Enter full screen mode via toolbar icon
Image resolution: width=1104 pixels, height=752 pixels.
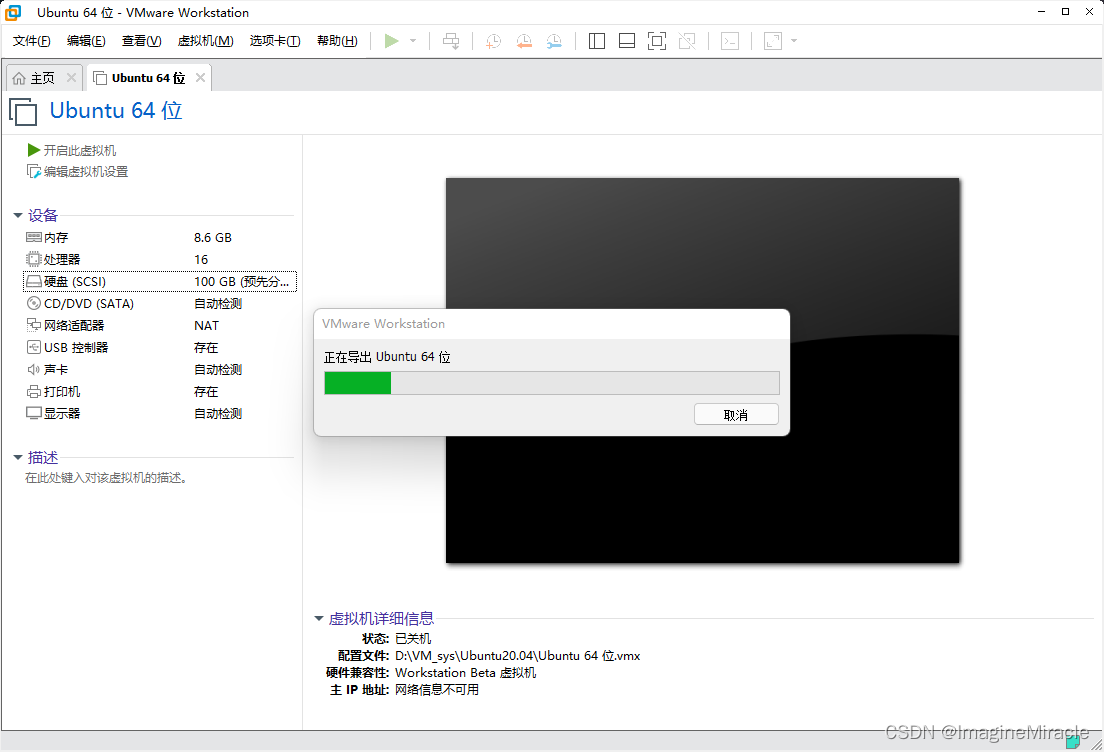pyautogui.click(x=657, y=41)
